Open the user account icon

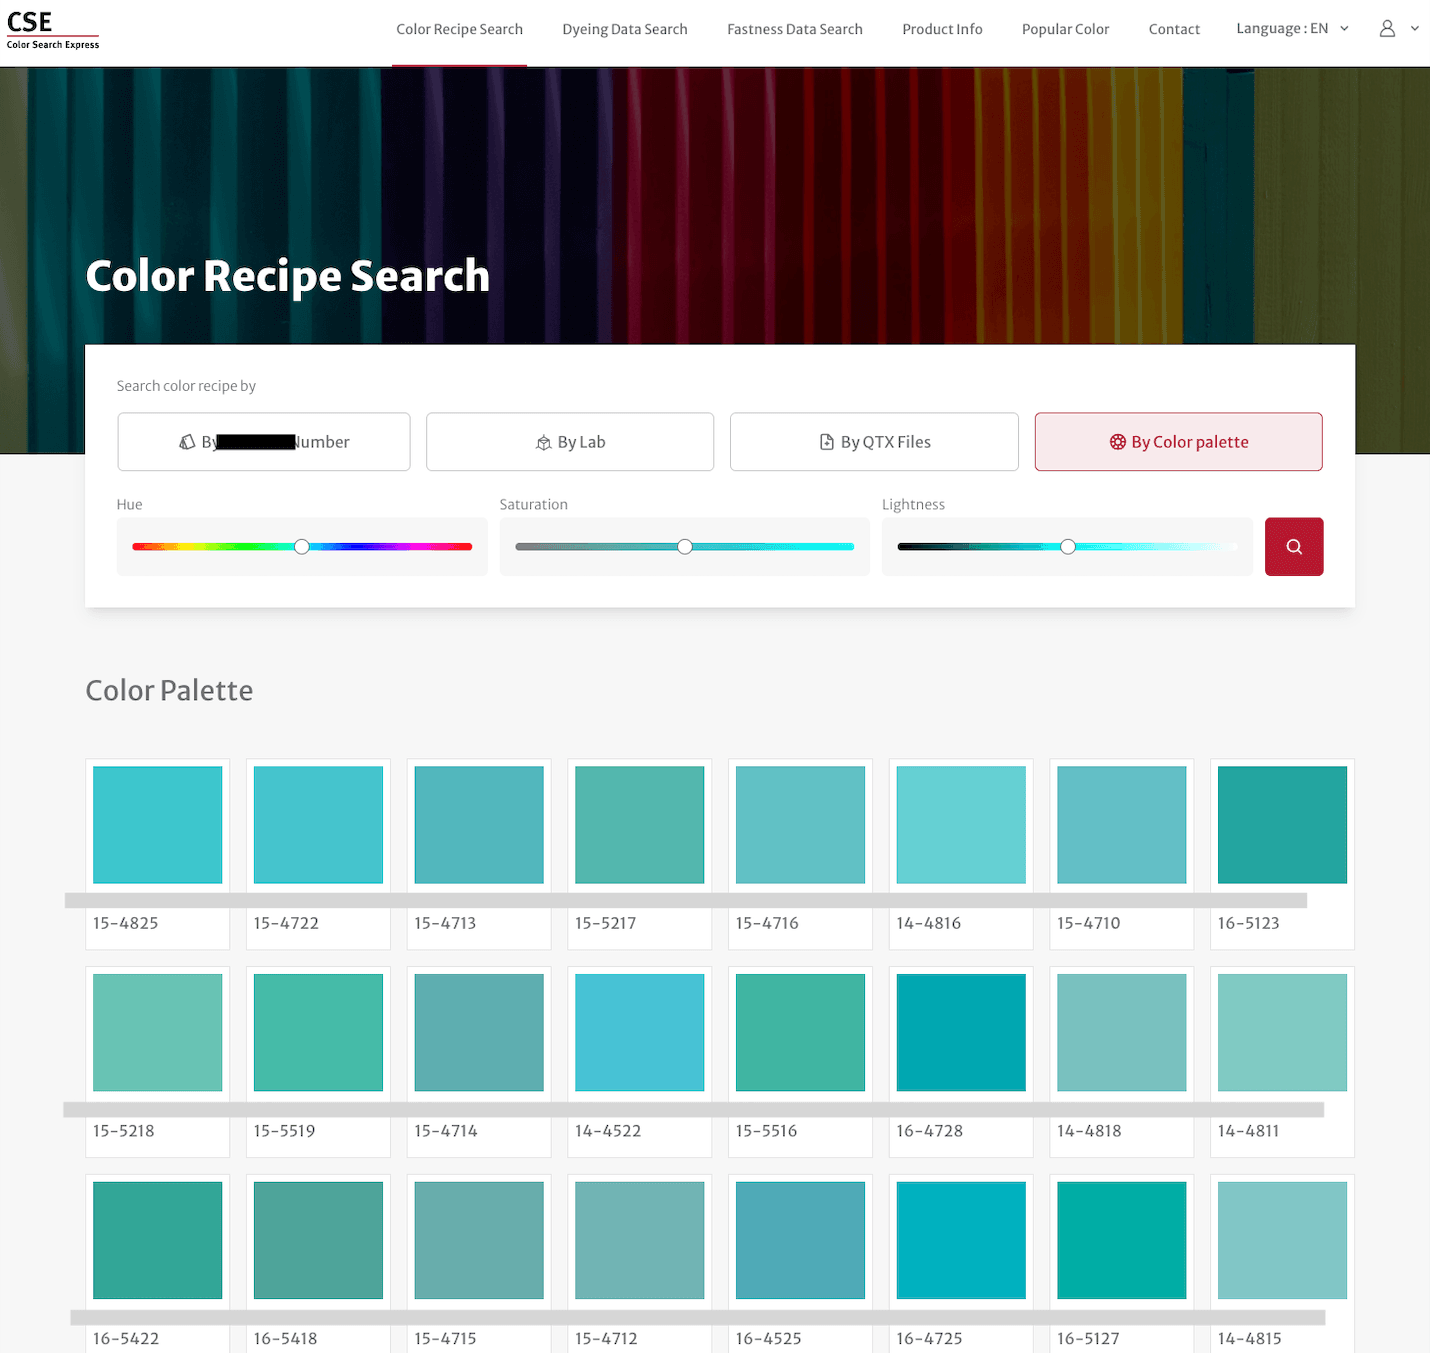[1387, 28]
